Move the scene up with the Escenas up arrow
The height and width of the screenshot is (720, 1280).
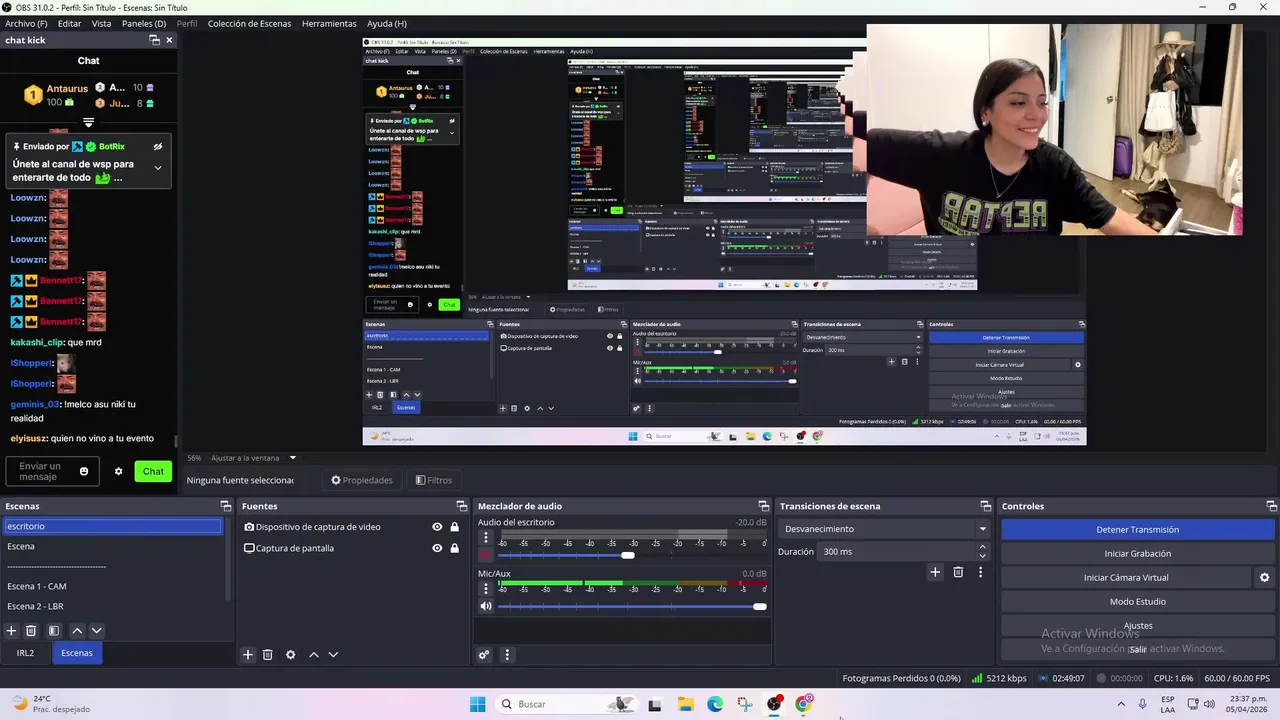coord(77,631)
